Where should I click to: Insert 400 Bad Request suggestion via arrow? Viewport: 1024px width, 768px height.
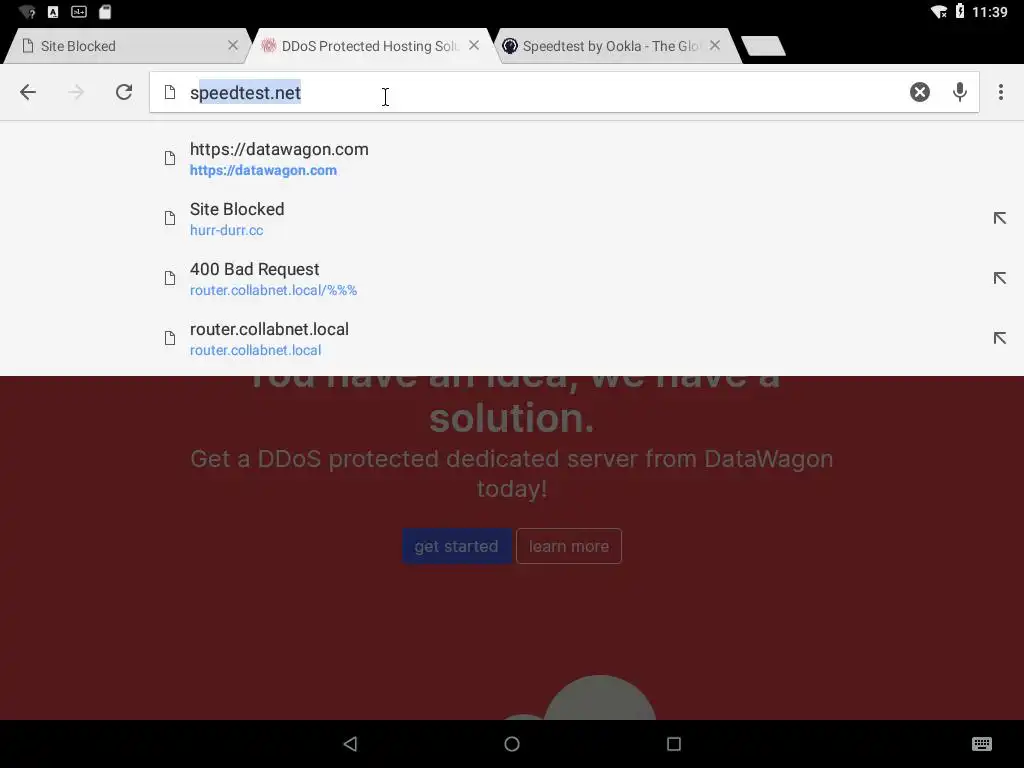pos(999,278)
